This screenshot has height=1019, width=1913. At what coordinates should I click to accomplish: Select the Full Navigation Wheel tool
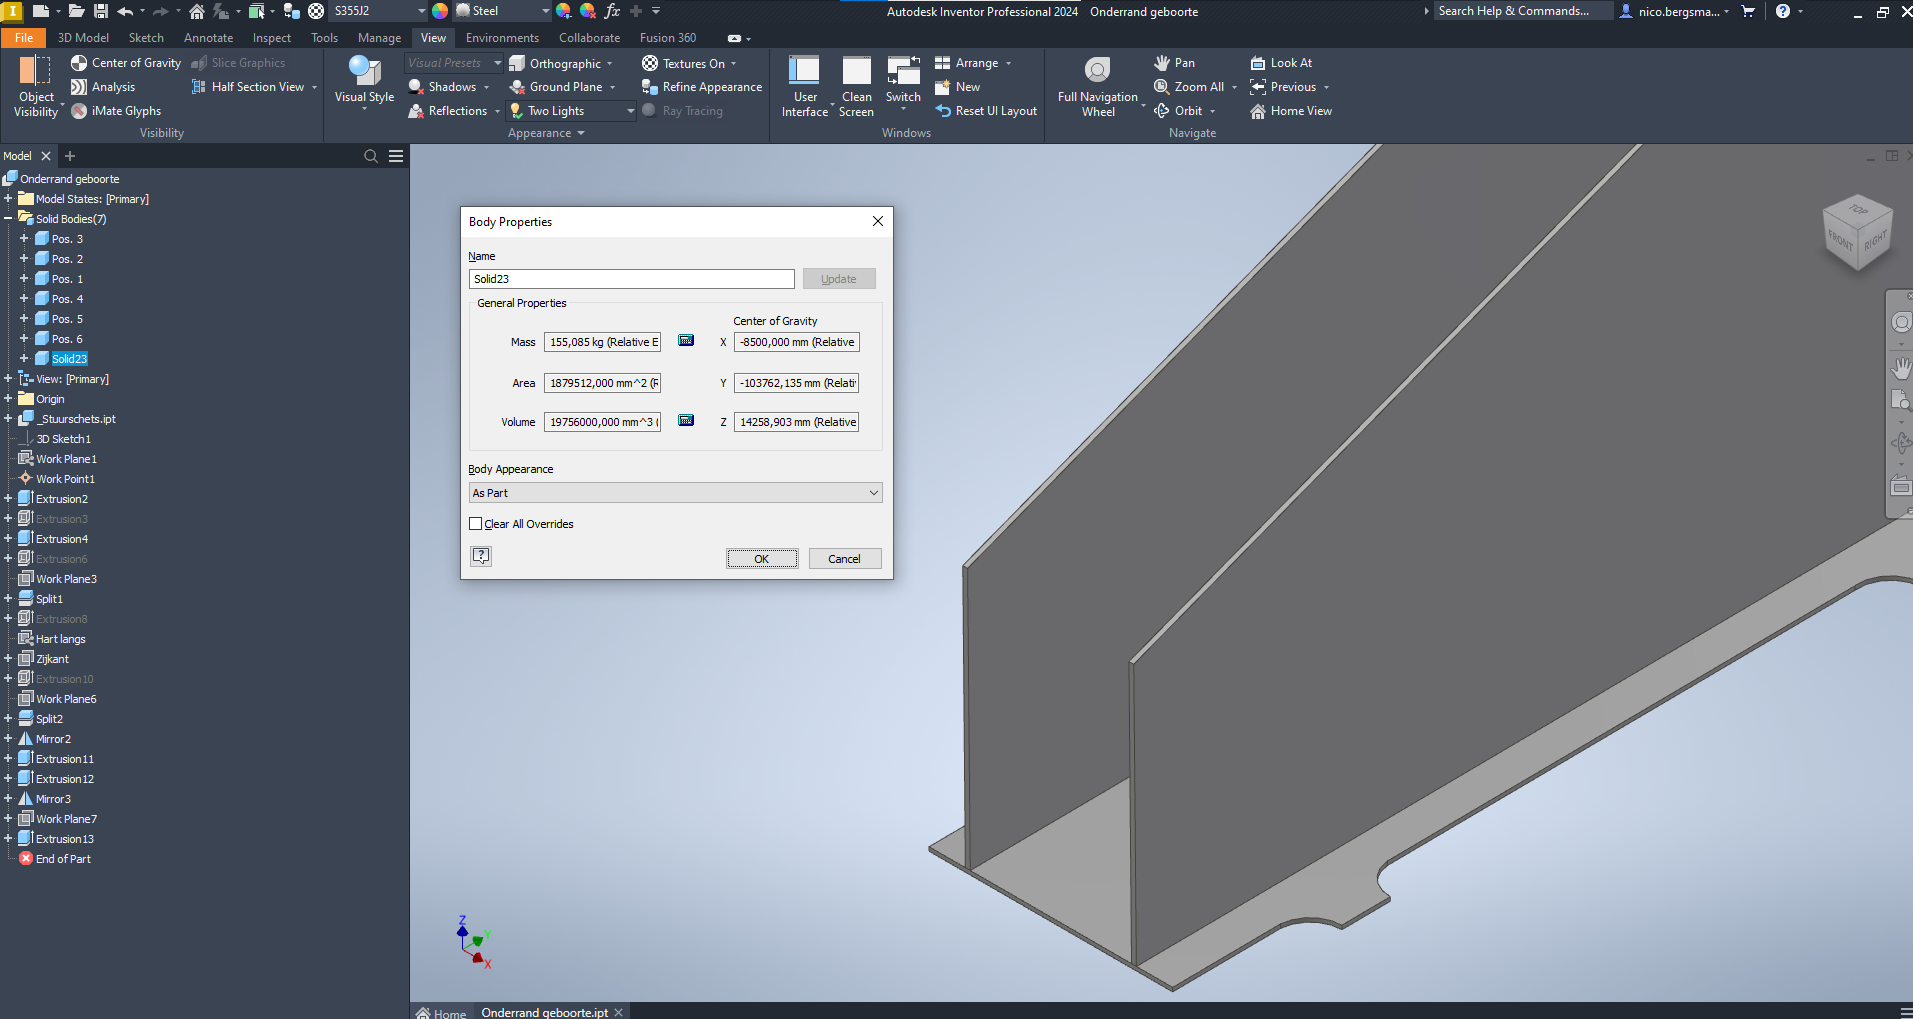1097,85
